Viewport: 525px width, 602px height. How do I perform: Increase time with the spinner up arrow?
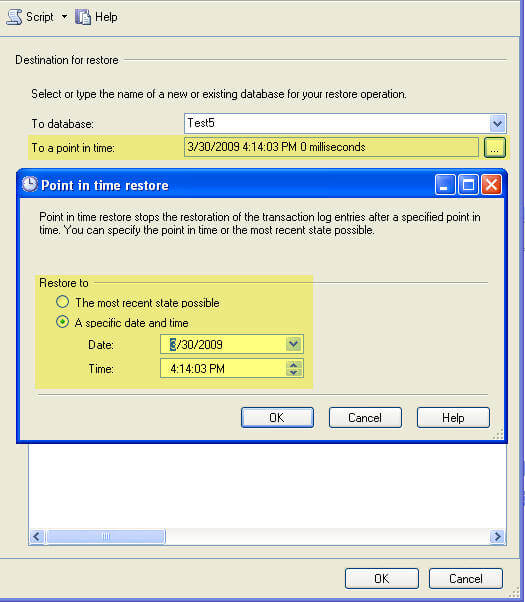pyautogui.click(x=294, y=365)
